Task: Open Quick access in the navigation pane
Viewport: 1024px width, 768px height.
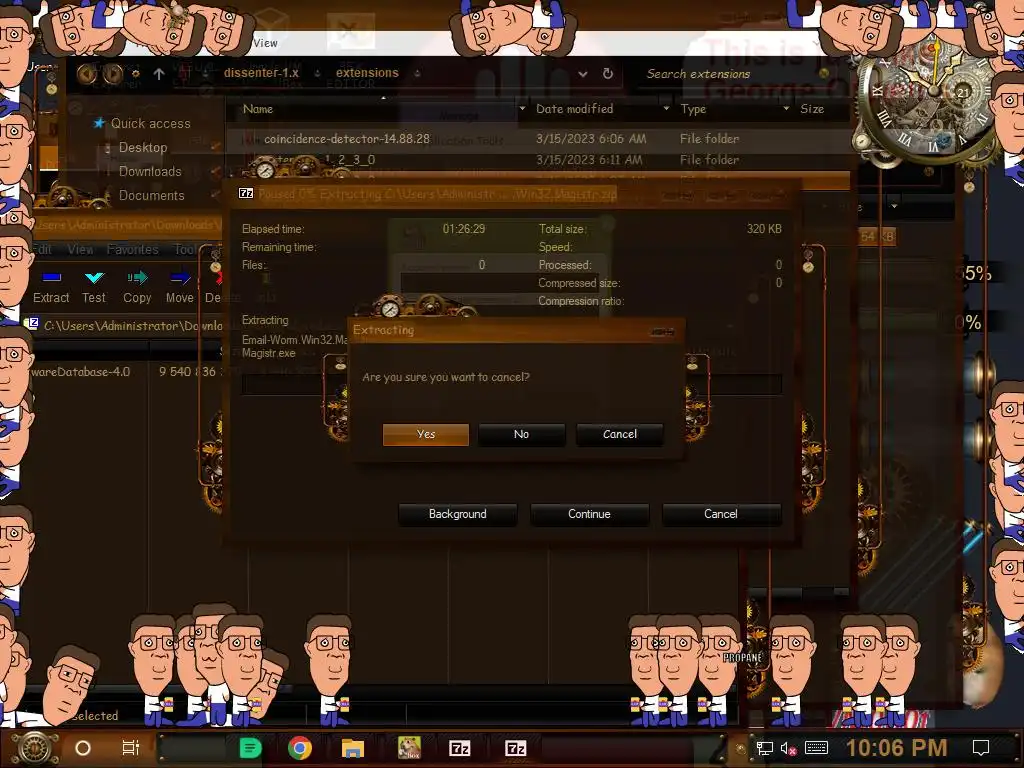Action: coord(150,123)
